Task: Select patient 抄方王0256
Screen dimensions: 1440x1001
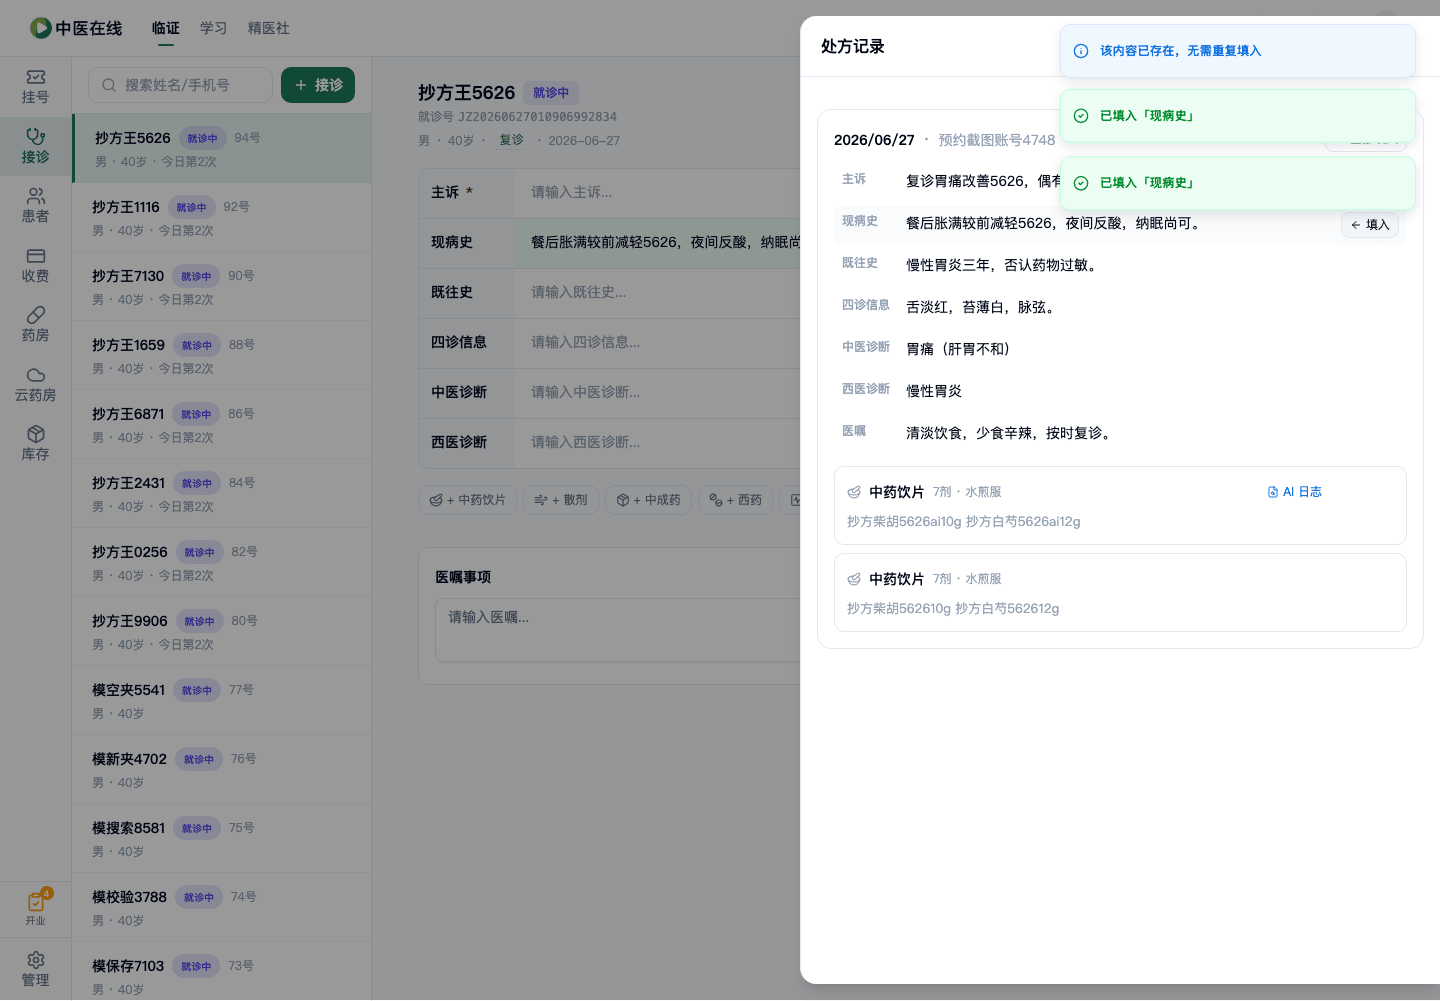Action: click(x=221, y=562)
